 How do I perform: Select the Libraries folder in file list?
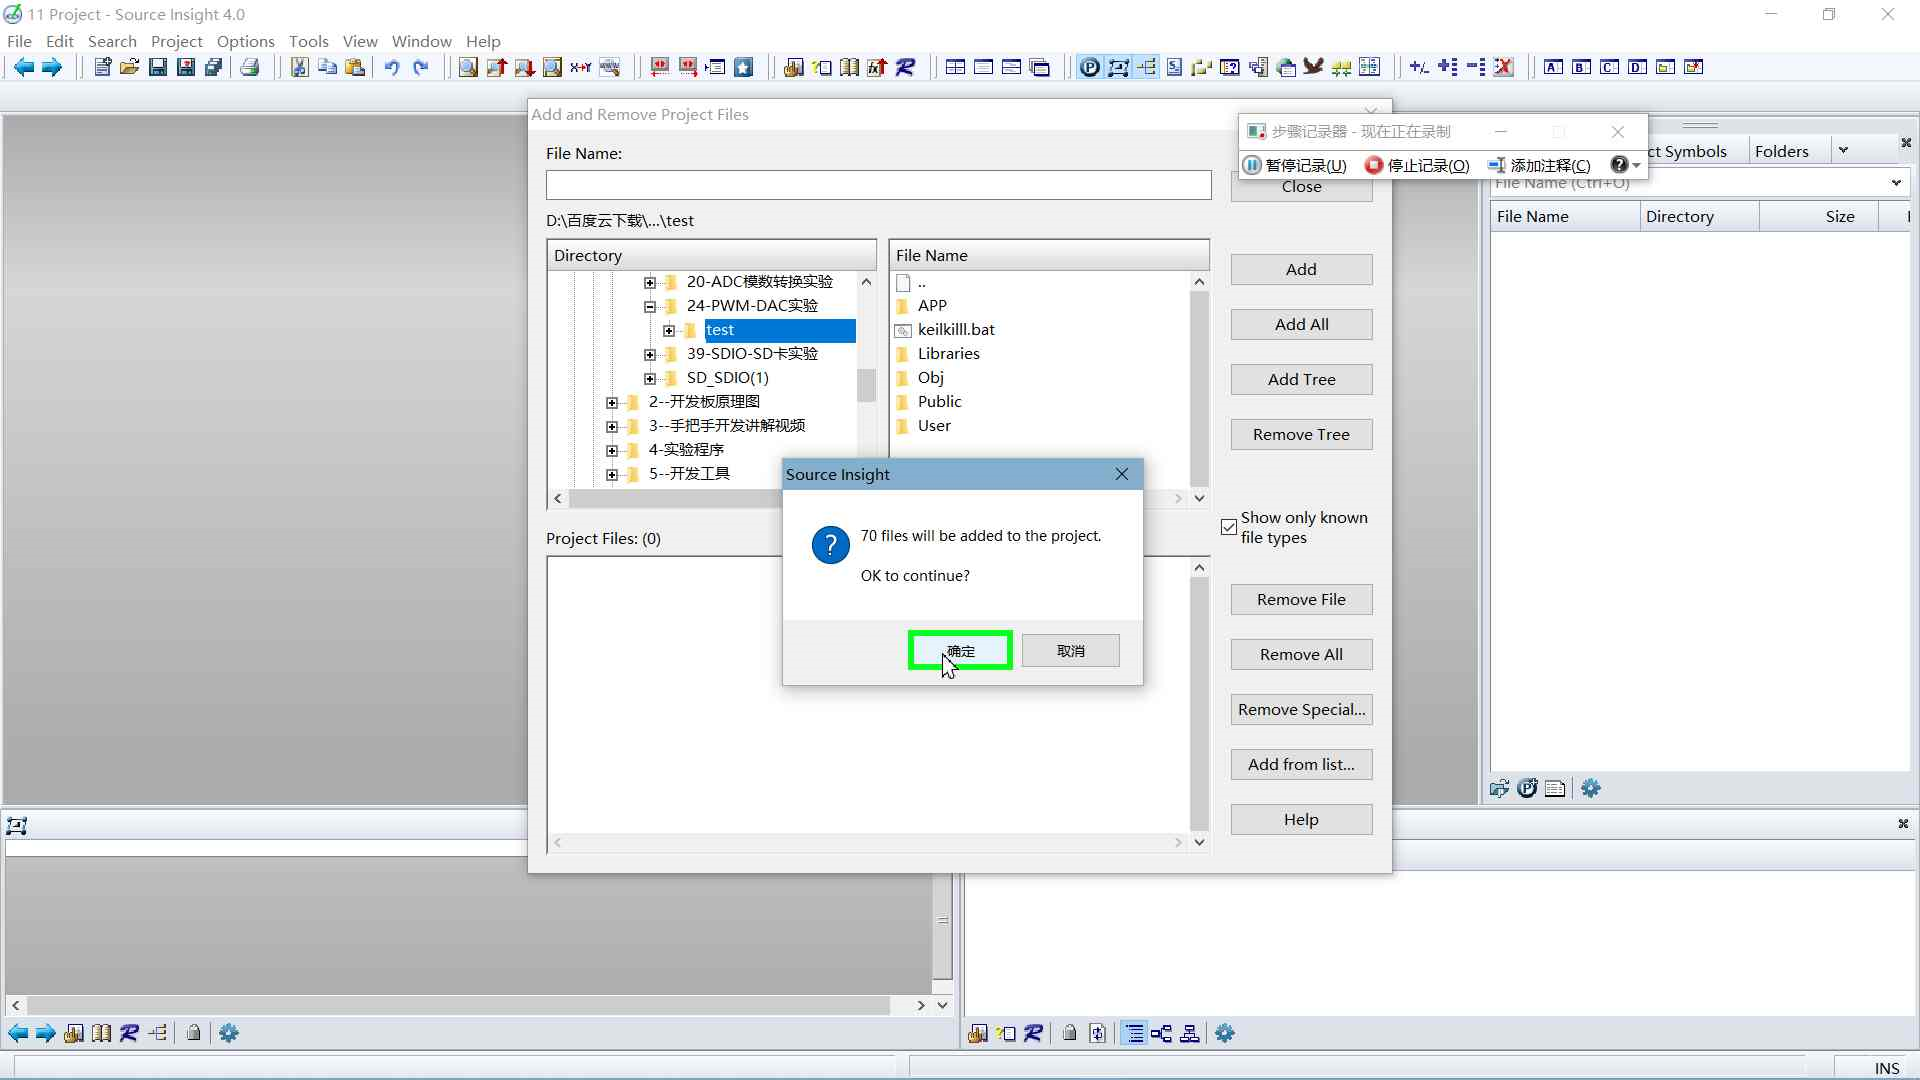[948, 354]
